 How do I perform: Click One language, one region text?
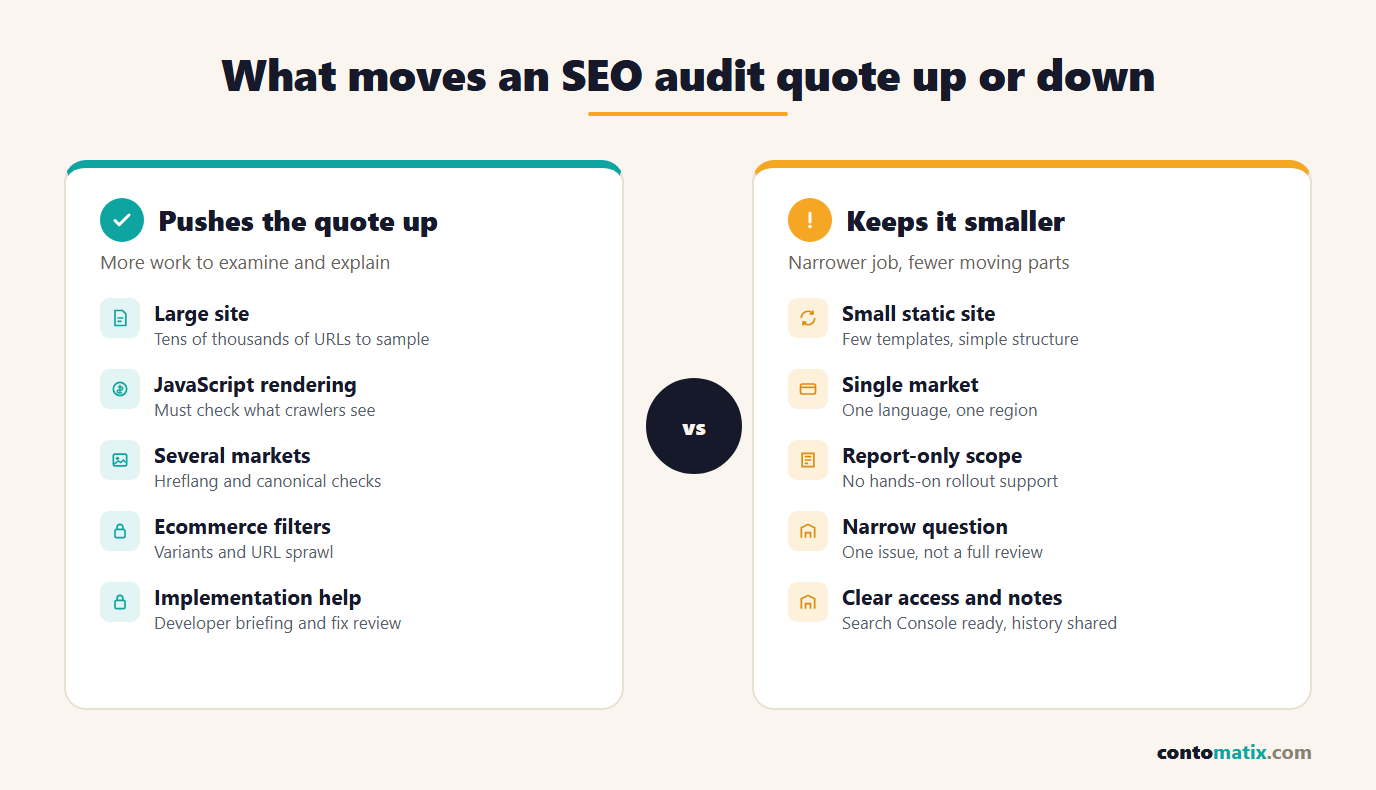point(940,410)
